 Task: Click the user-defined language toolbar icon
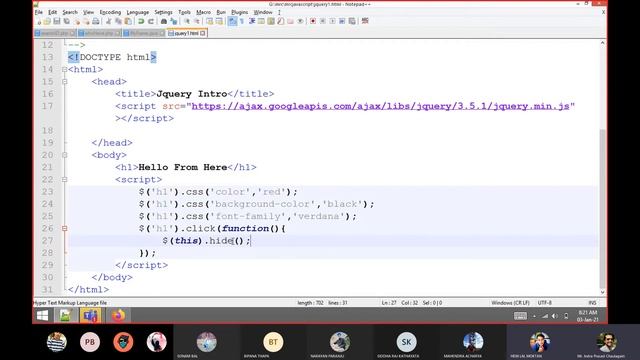[x=261, y=21]
